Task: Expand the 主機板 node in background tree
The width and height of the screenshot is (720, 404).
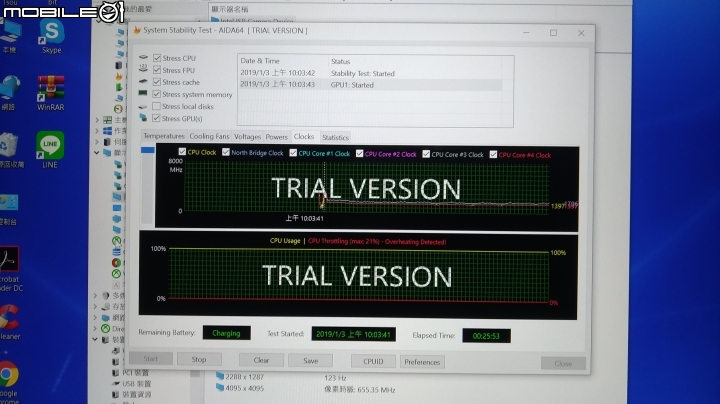Action: [97, 120]
